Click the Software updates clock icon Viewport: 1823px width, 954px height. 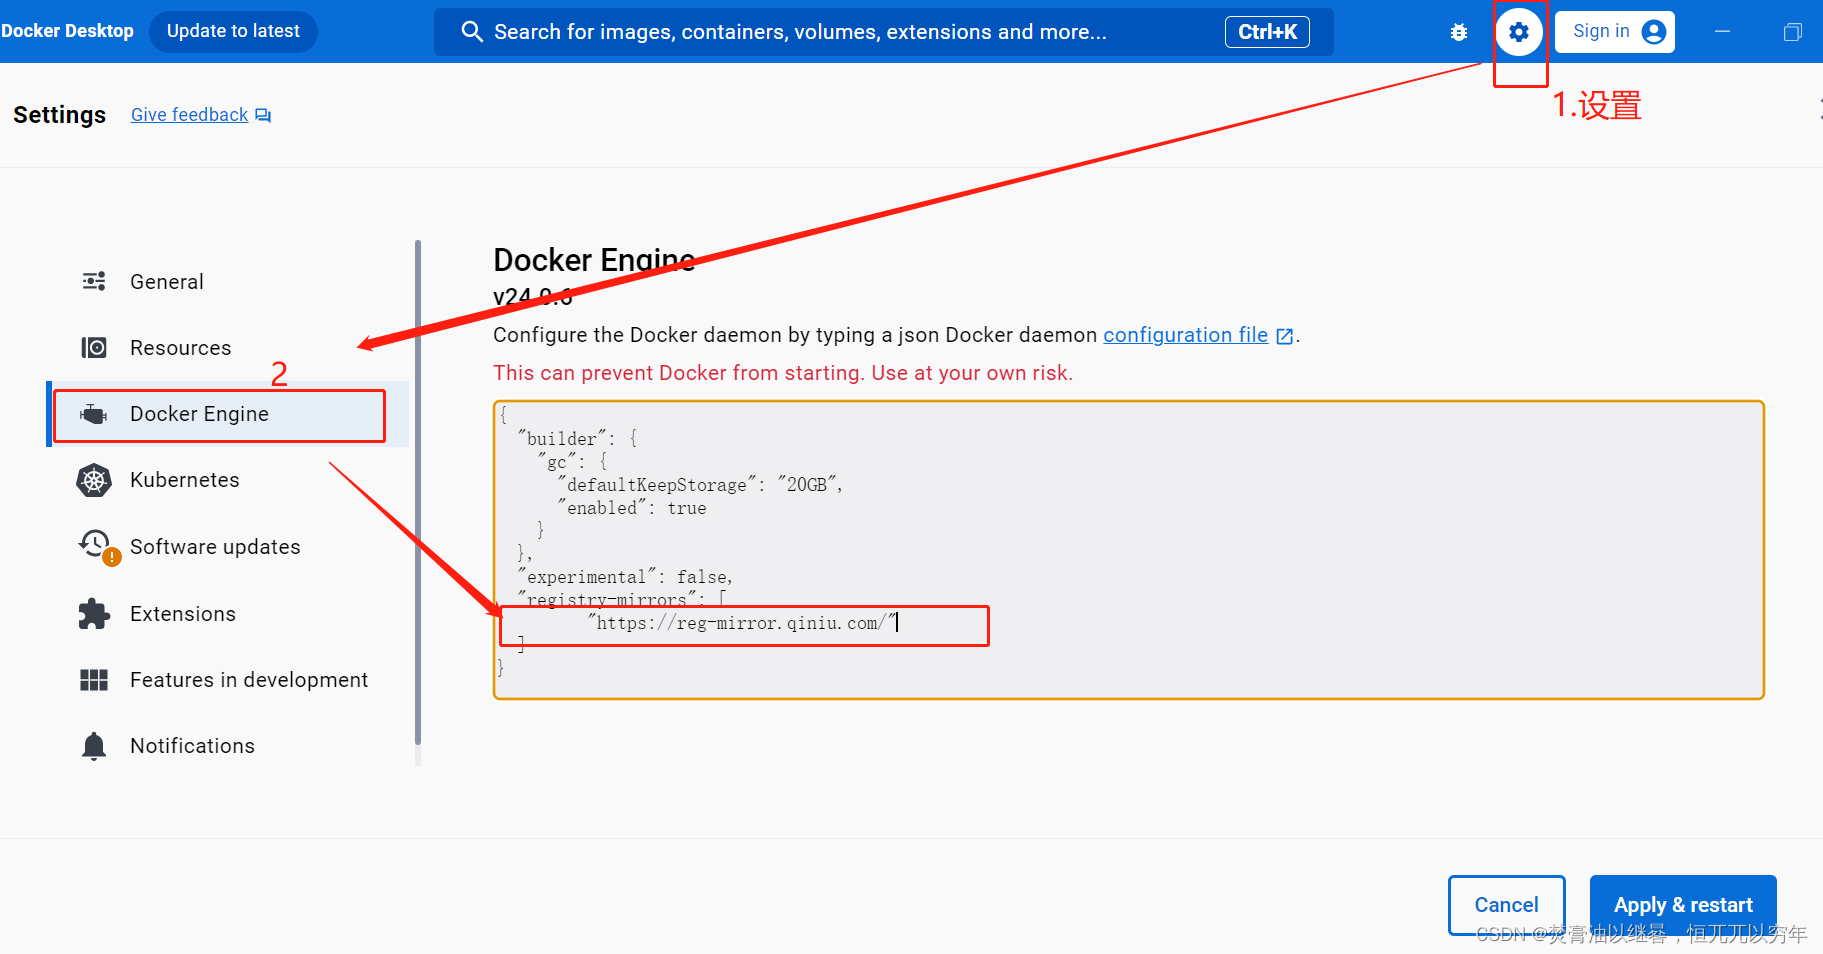click(93, 546)
